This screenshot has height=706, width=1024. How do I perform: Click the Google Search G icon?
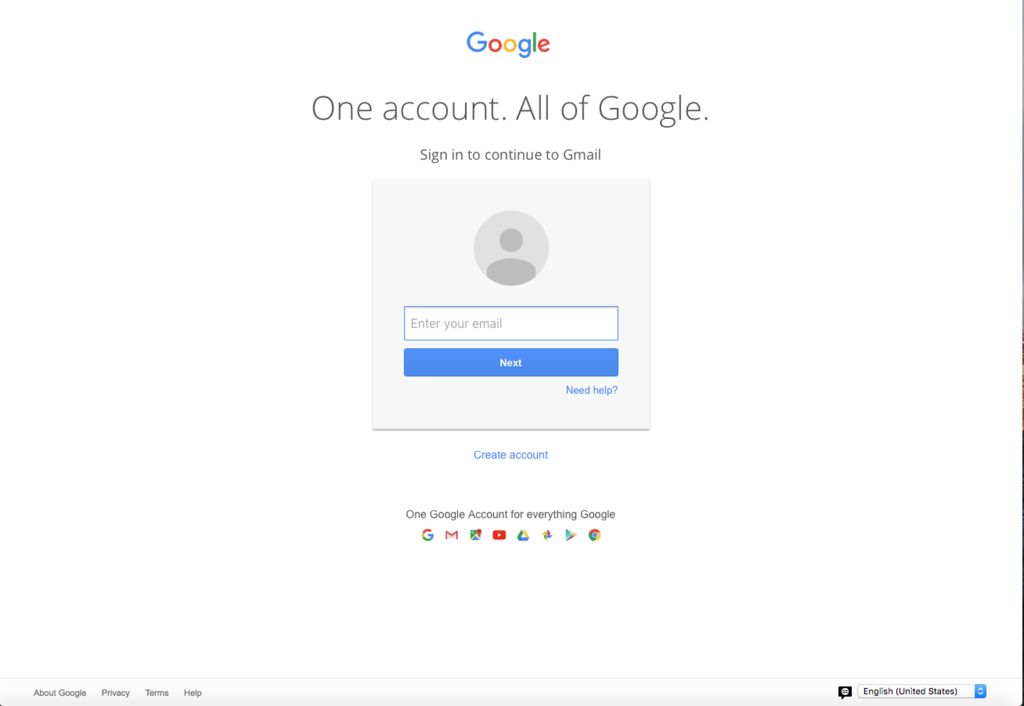tap(428, 535)
